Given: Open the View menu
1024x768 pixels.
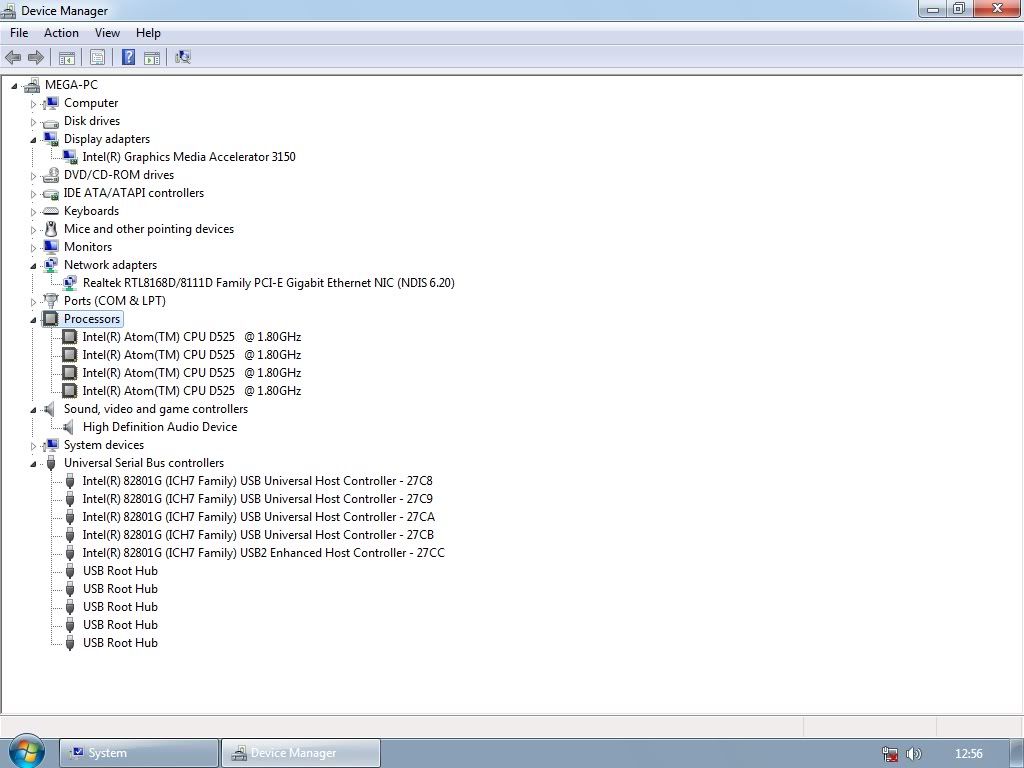Looking at the screenshot, I should [107, 33].
